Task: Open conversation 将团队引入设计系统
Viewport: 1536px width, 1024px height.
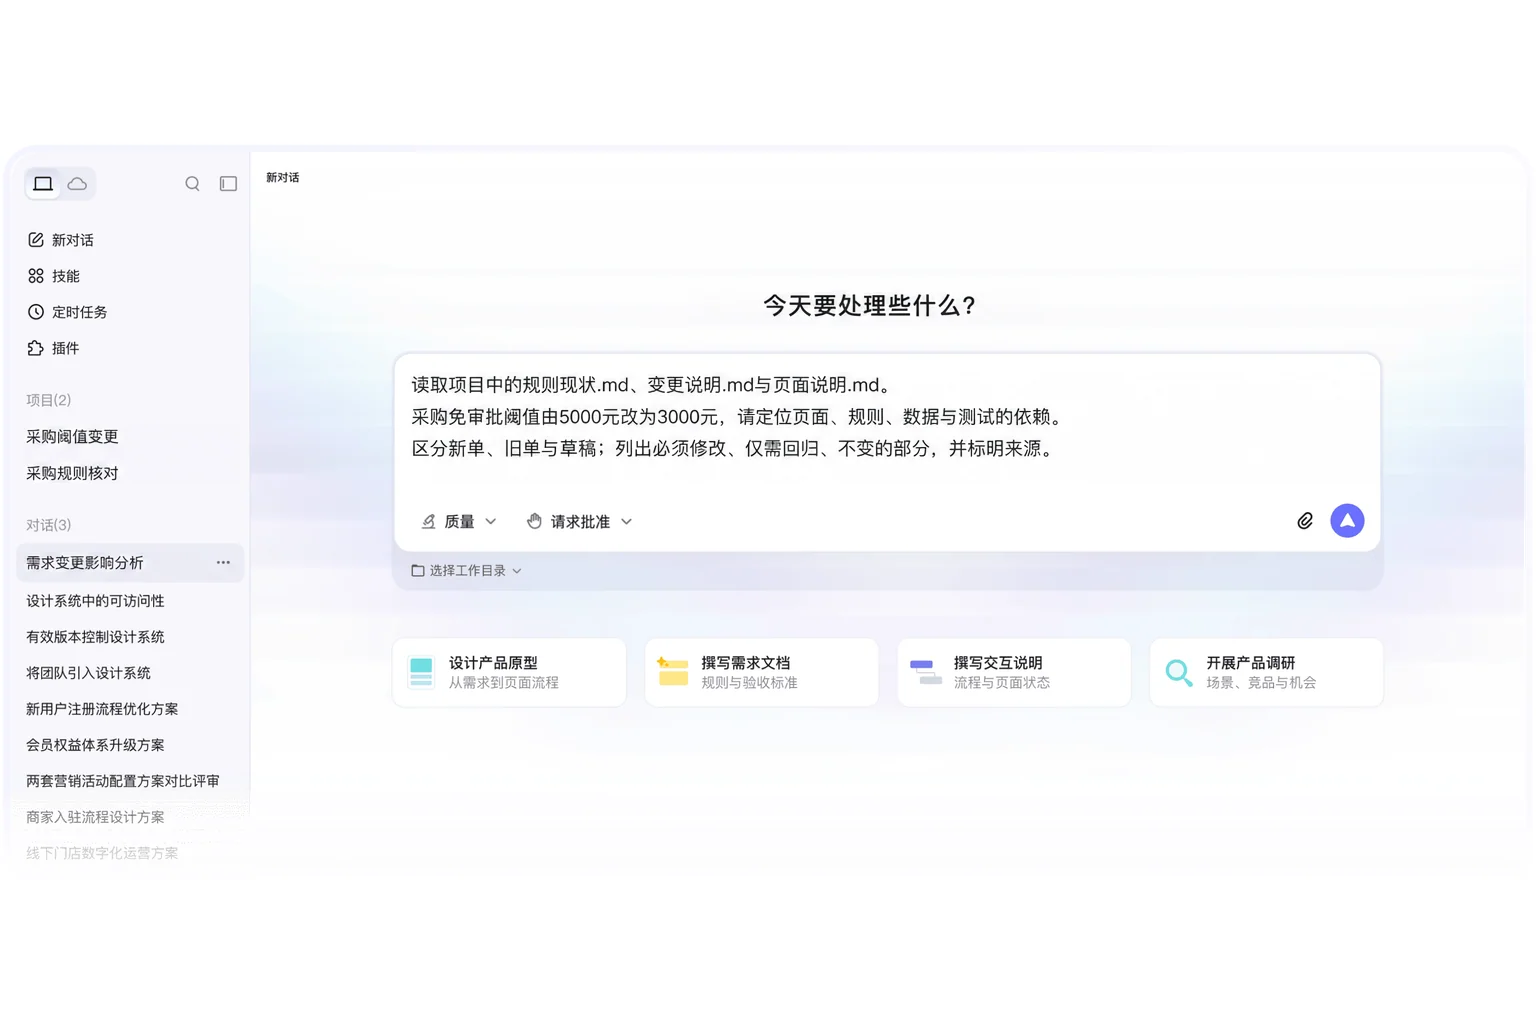Action: (88, 673)
